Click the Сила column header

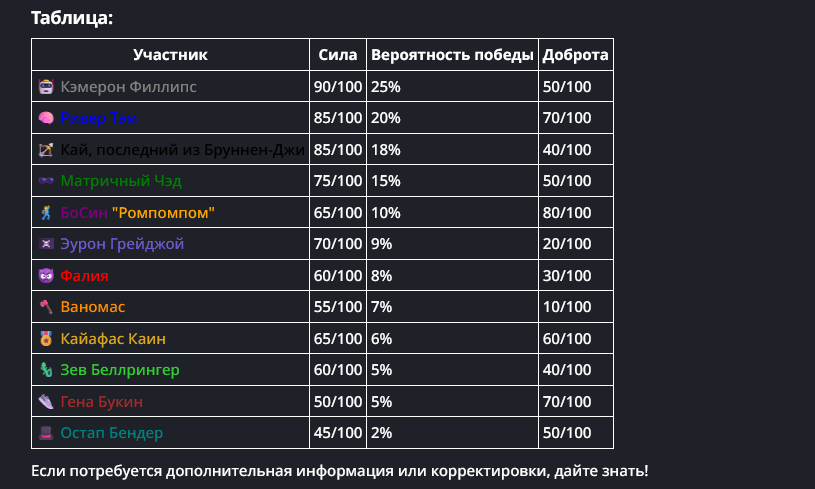click(x=338, y=55)
